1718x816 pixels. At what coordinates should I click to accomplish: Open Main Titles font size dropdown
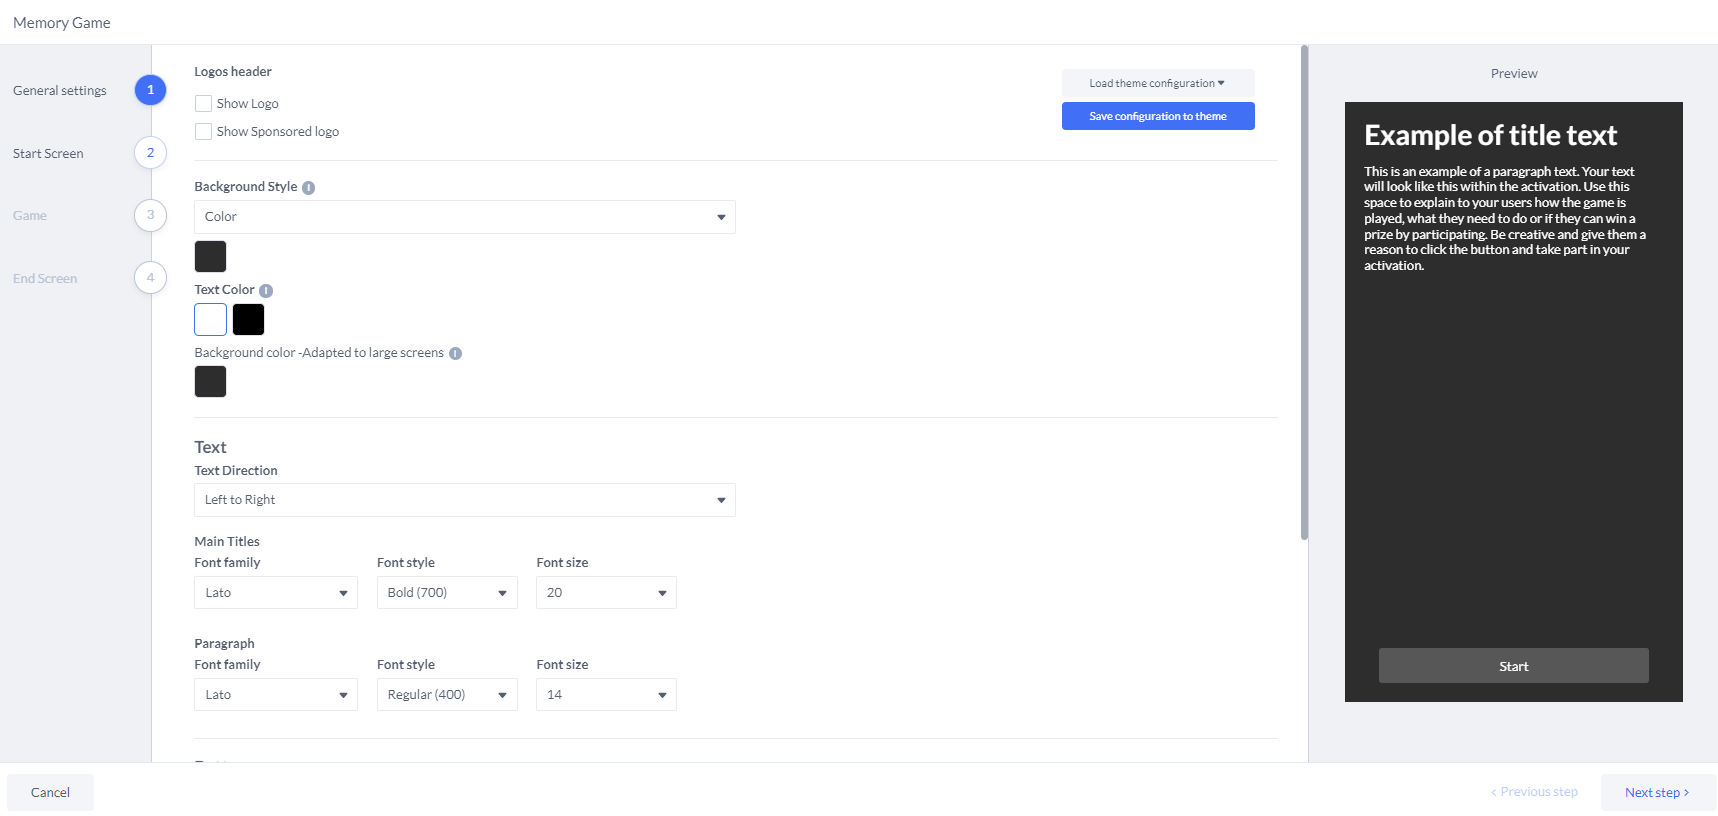pos(606,593)
